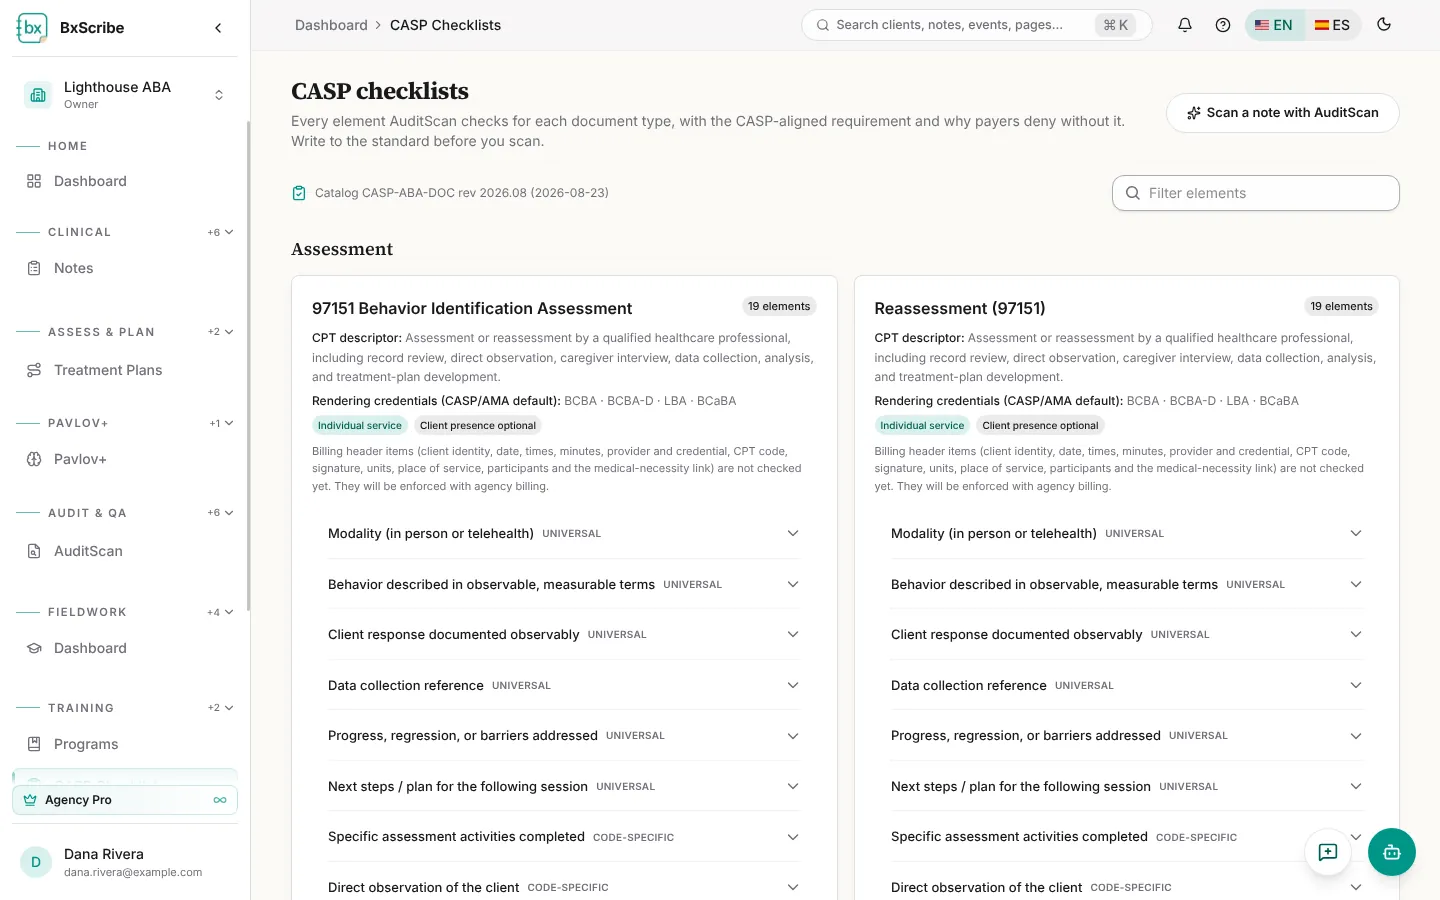Click Individual service tag in 97151 card

360,425
